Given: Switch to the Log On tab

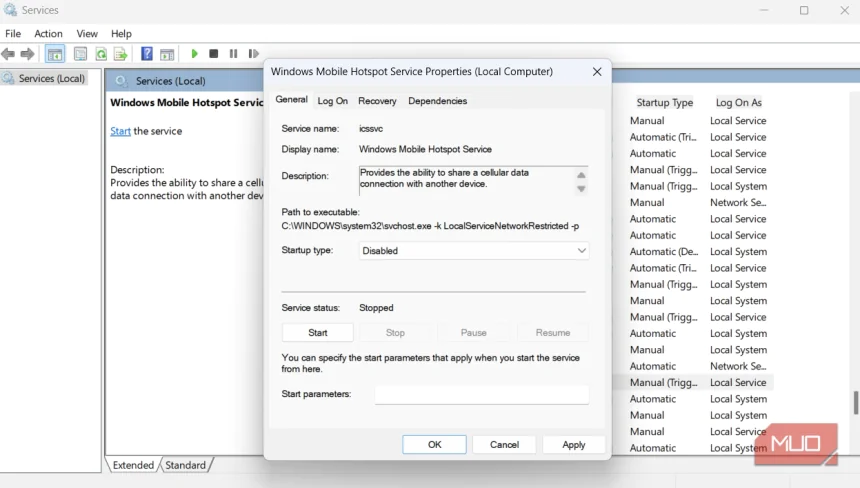Looking at the screenshot, I should [x=333, y=101].
